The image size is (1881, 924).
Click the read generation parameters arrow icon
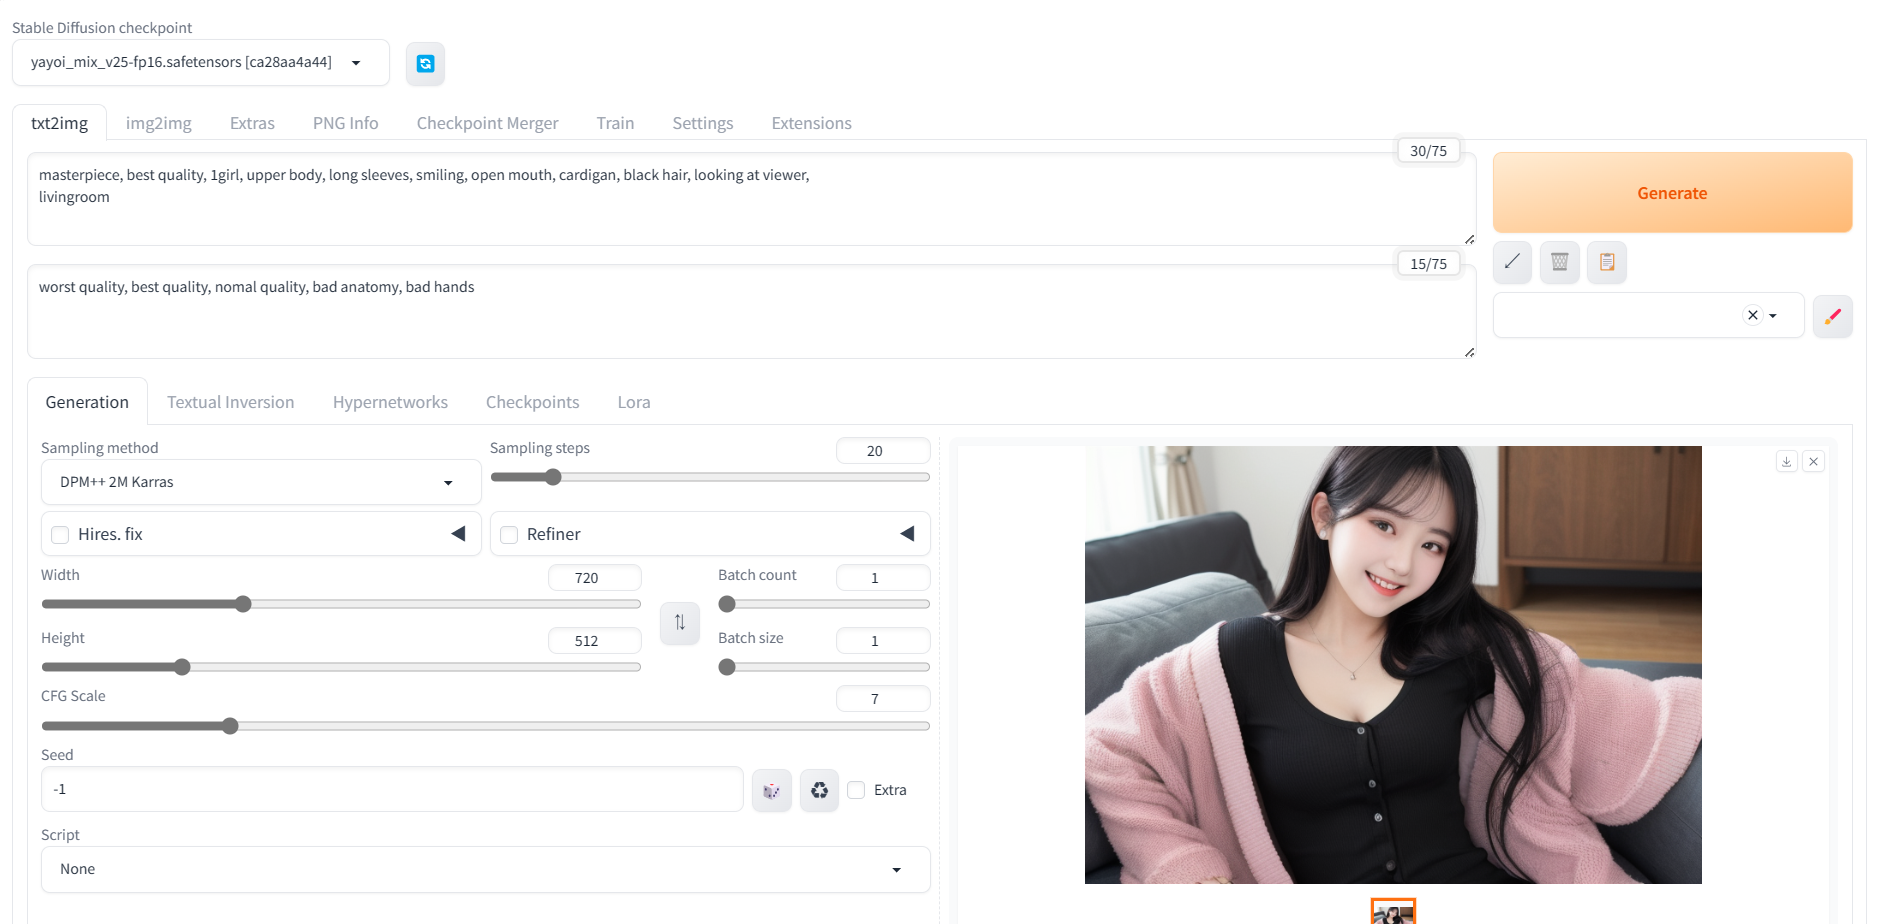pyautogui.click(x=1512, y=262)
